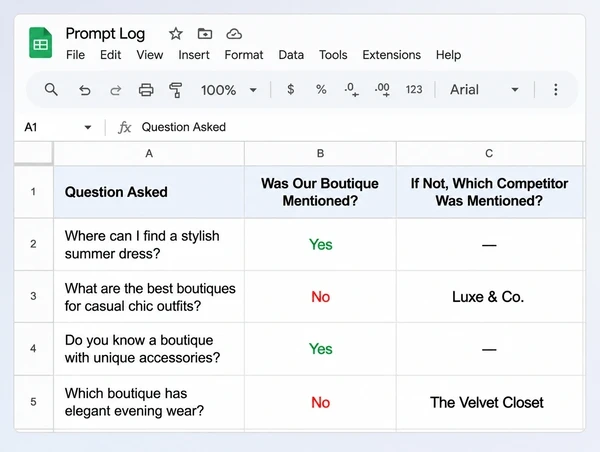Viewport: 600px width, 452px height.
Task: Format as currency with dollar sign
Action: (290, 90)
